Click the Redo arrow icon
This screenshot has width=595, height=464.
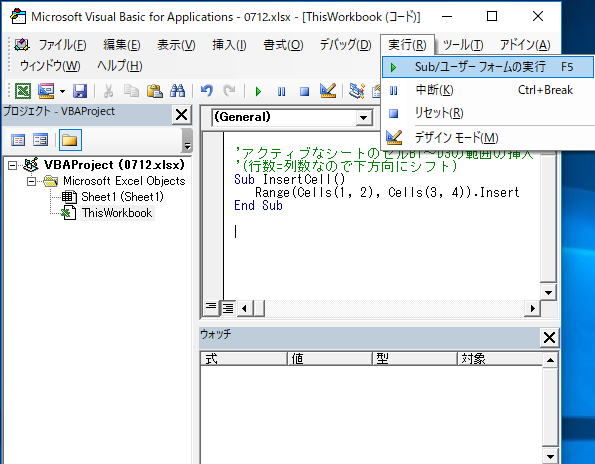229,91
